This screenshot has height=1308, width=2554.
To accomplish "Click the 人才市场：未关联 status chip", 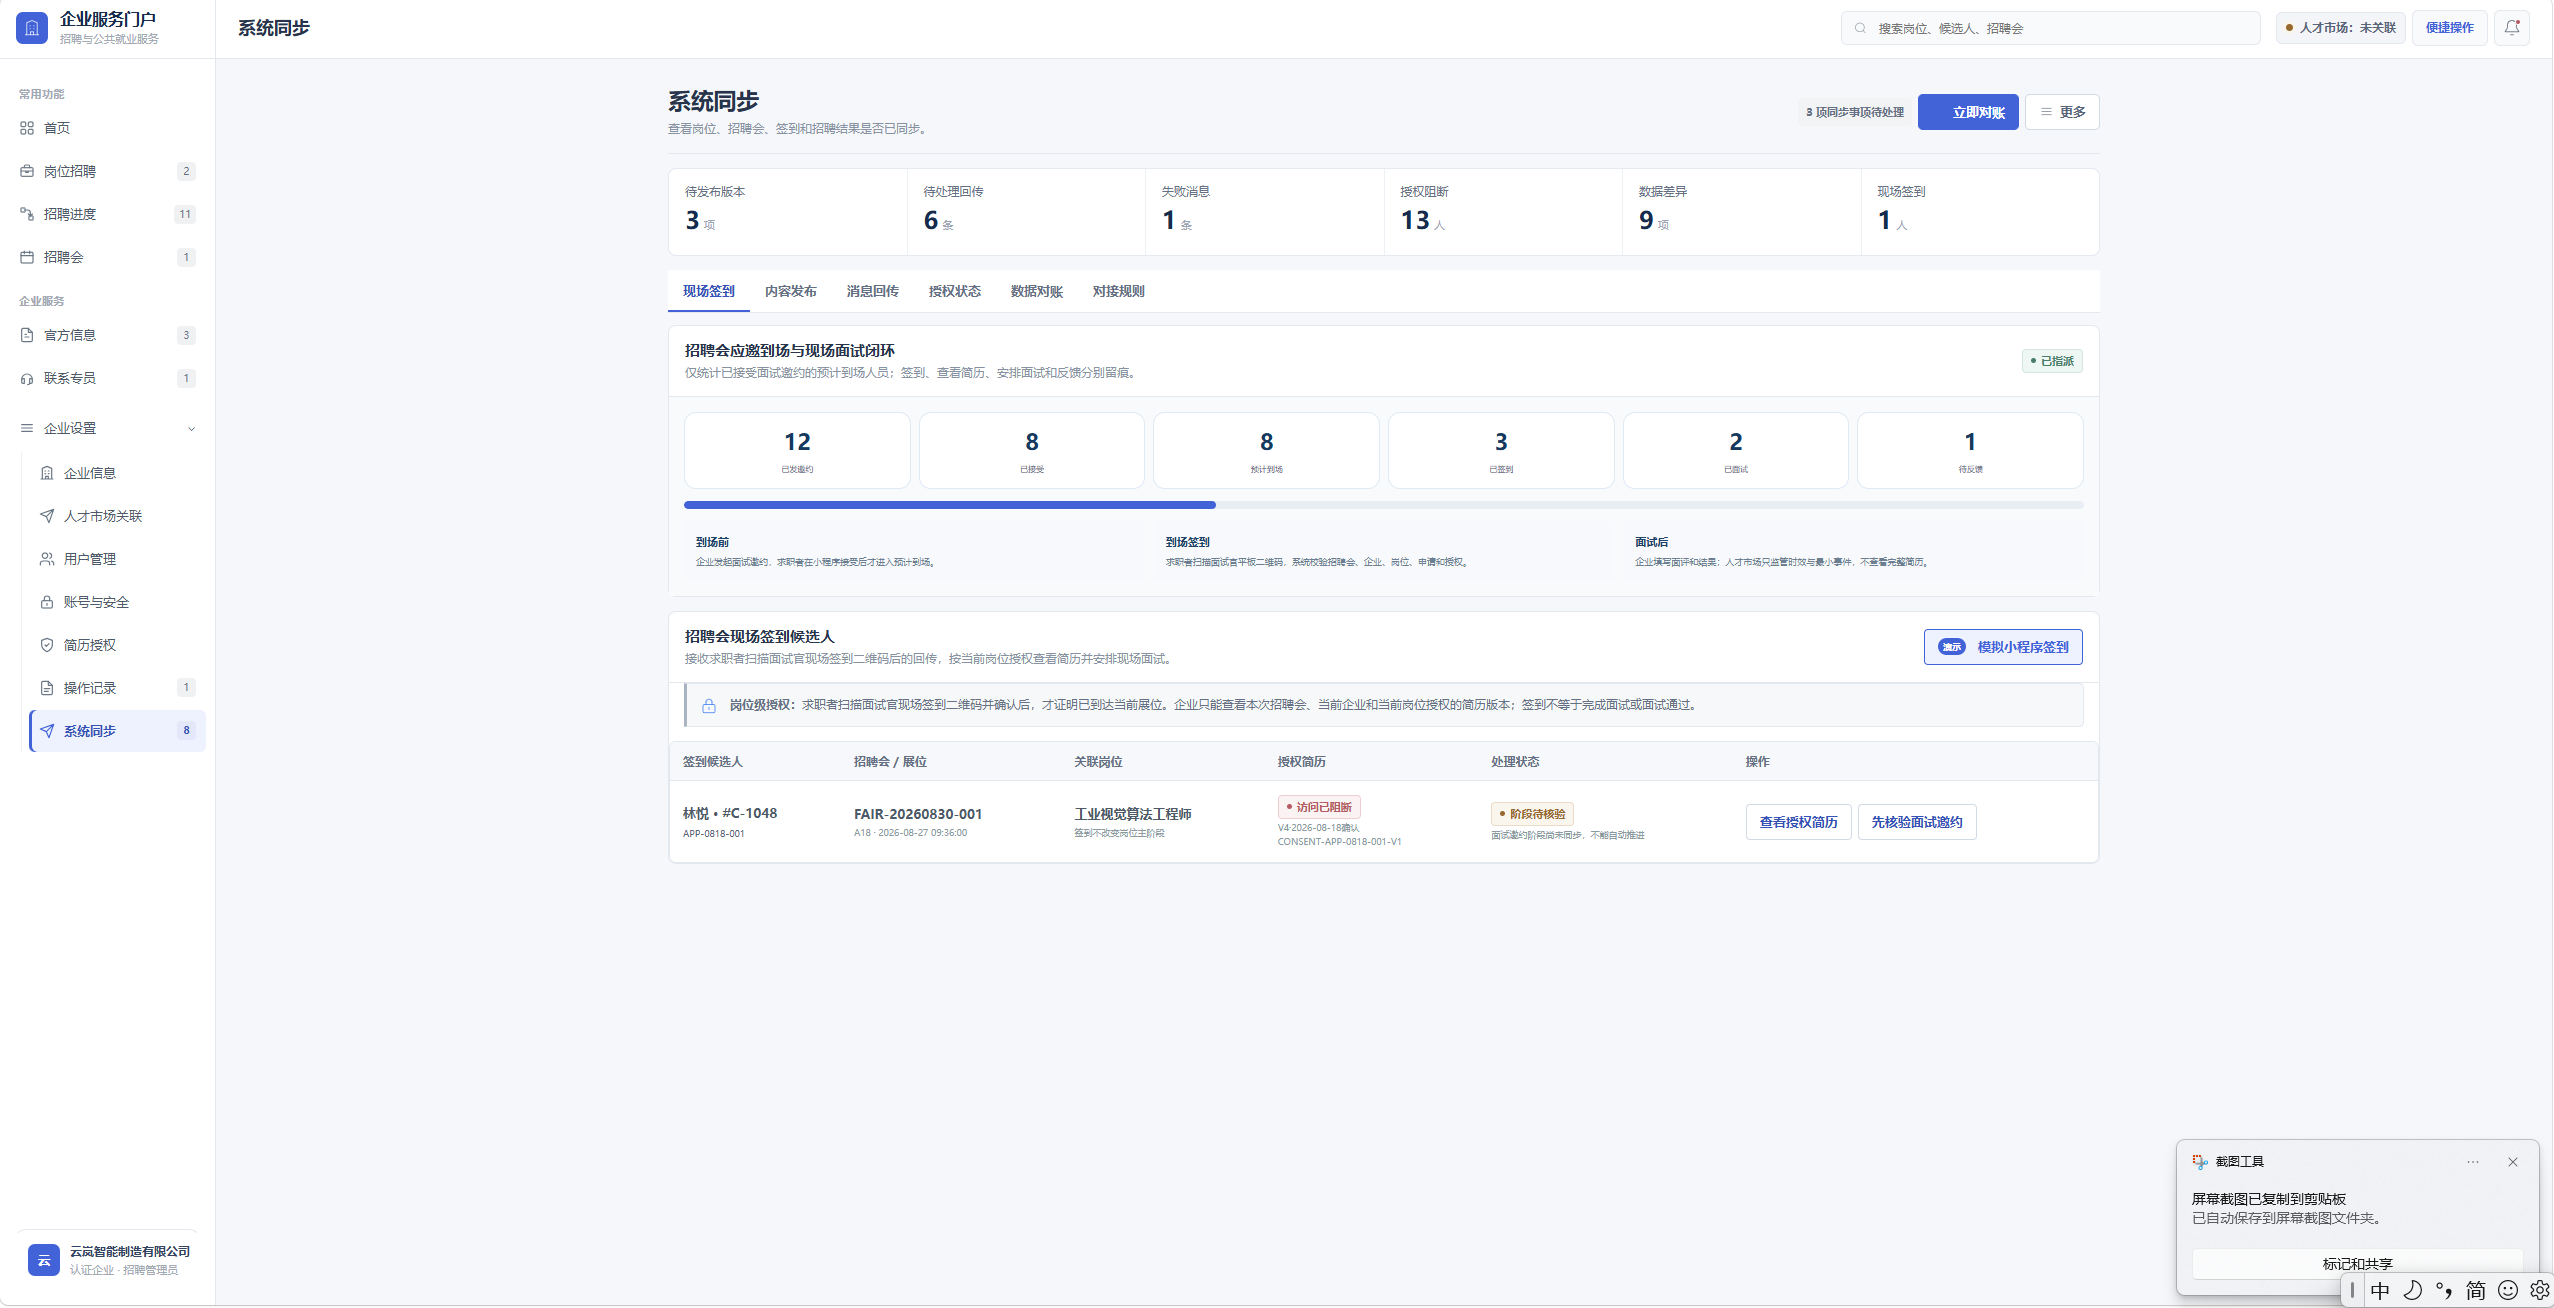I will point(2341,28).
